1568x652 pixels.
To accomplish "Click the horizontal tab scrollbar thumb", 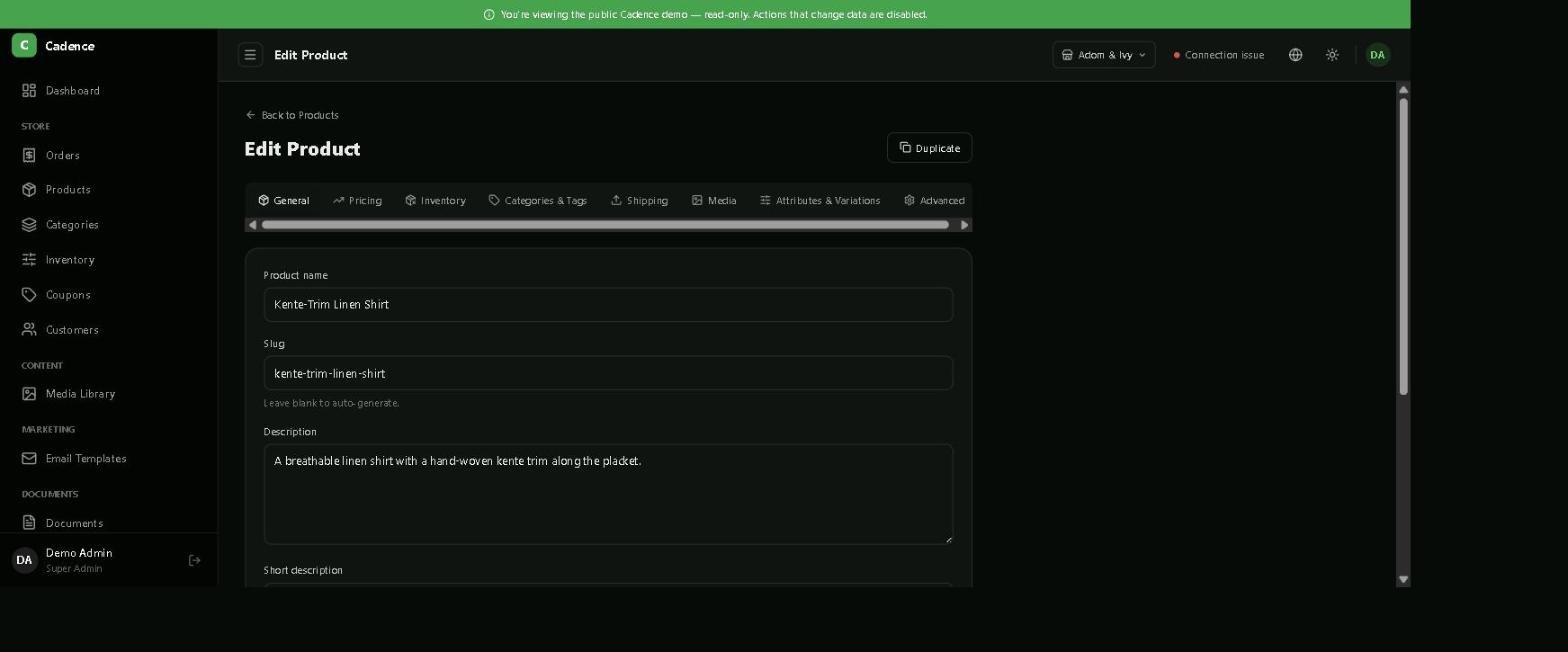I will coord(605,225).
